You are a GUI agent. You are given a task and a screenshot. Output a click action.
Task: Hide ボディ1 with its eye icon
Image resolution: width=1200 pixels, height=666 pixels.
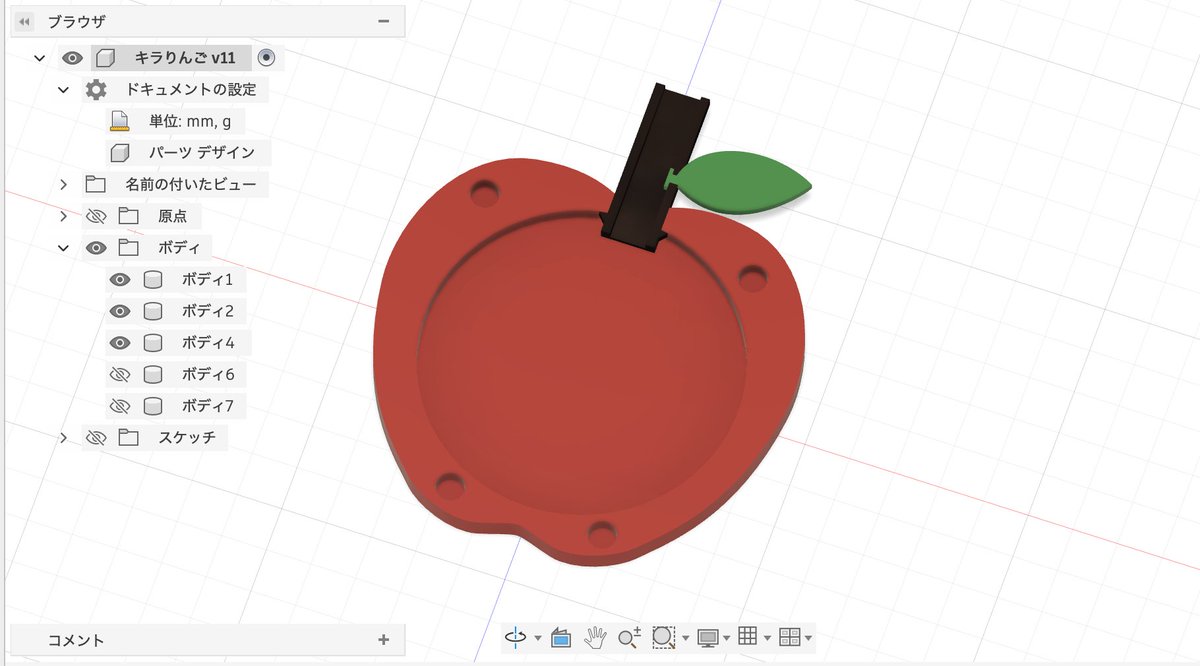120,280
